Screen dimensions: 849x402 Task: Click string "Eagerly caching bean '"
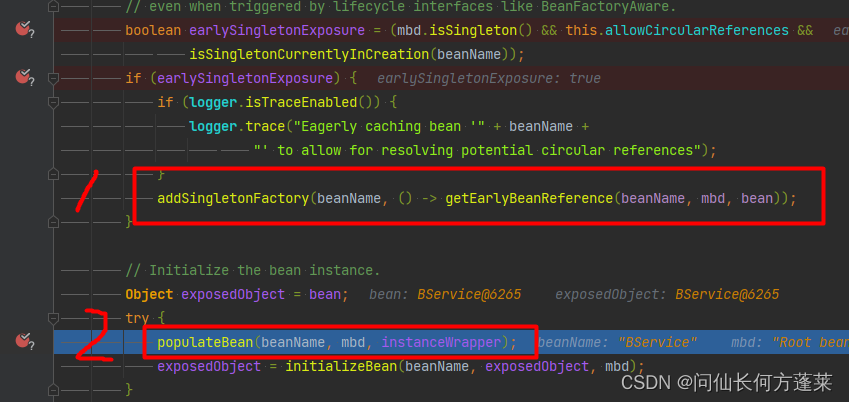[388, 126]
